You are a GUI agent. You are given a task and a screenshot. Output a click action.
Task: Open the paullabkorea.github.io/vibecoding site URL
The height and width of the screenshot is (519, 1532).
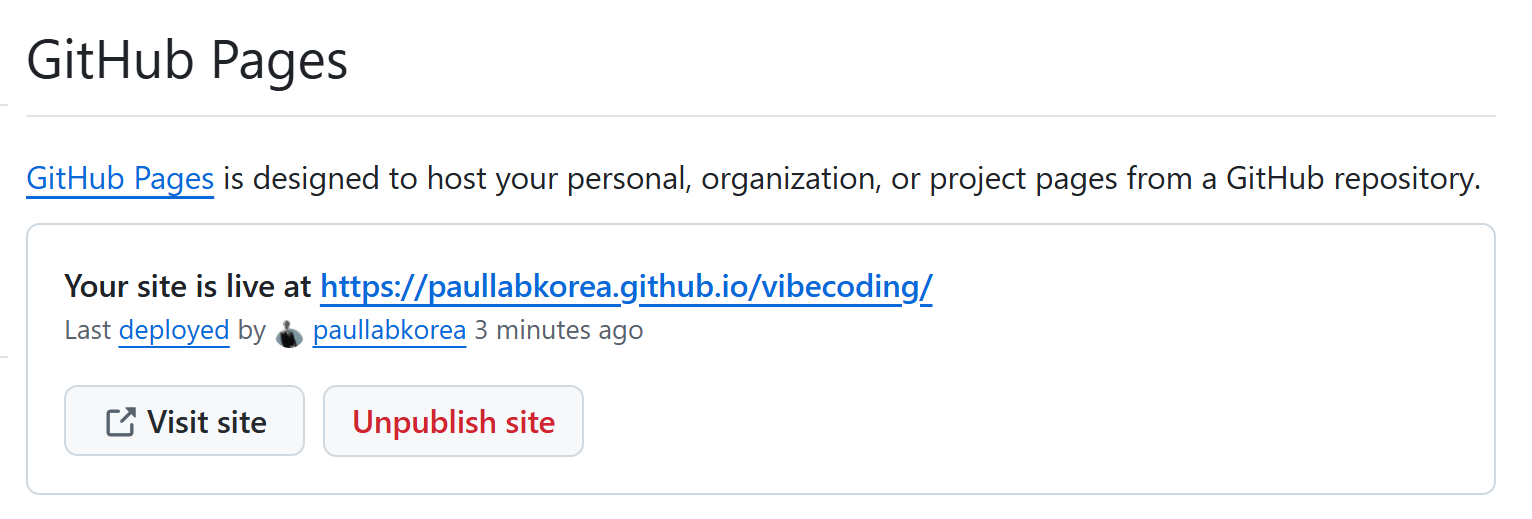(x=626, y=287)
